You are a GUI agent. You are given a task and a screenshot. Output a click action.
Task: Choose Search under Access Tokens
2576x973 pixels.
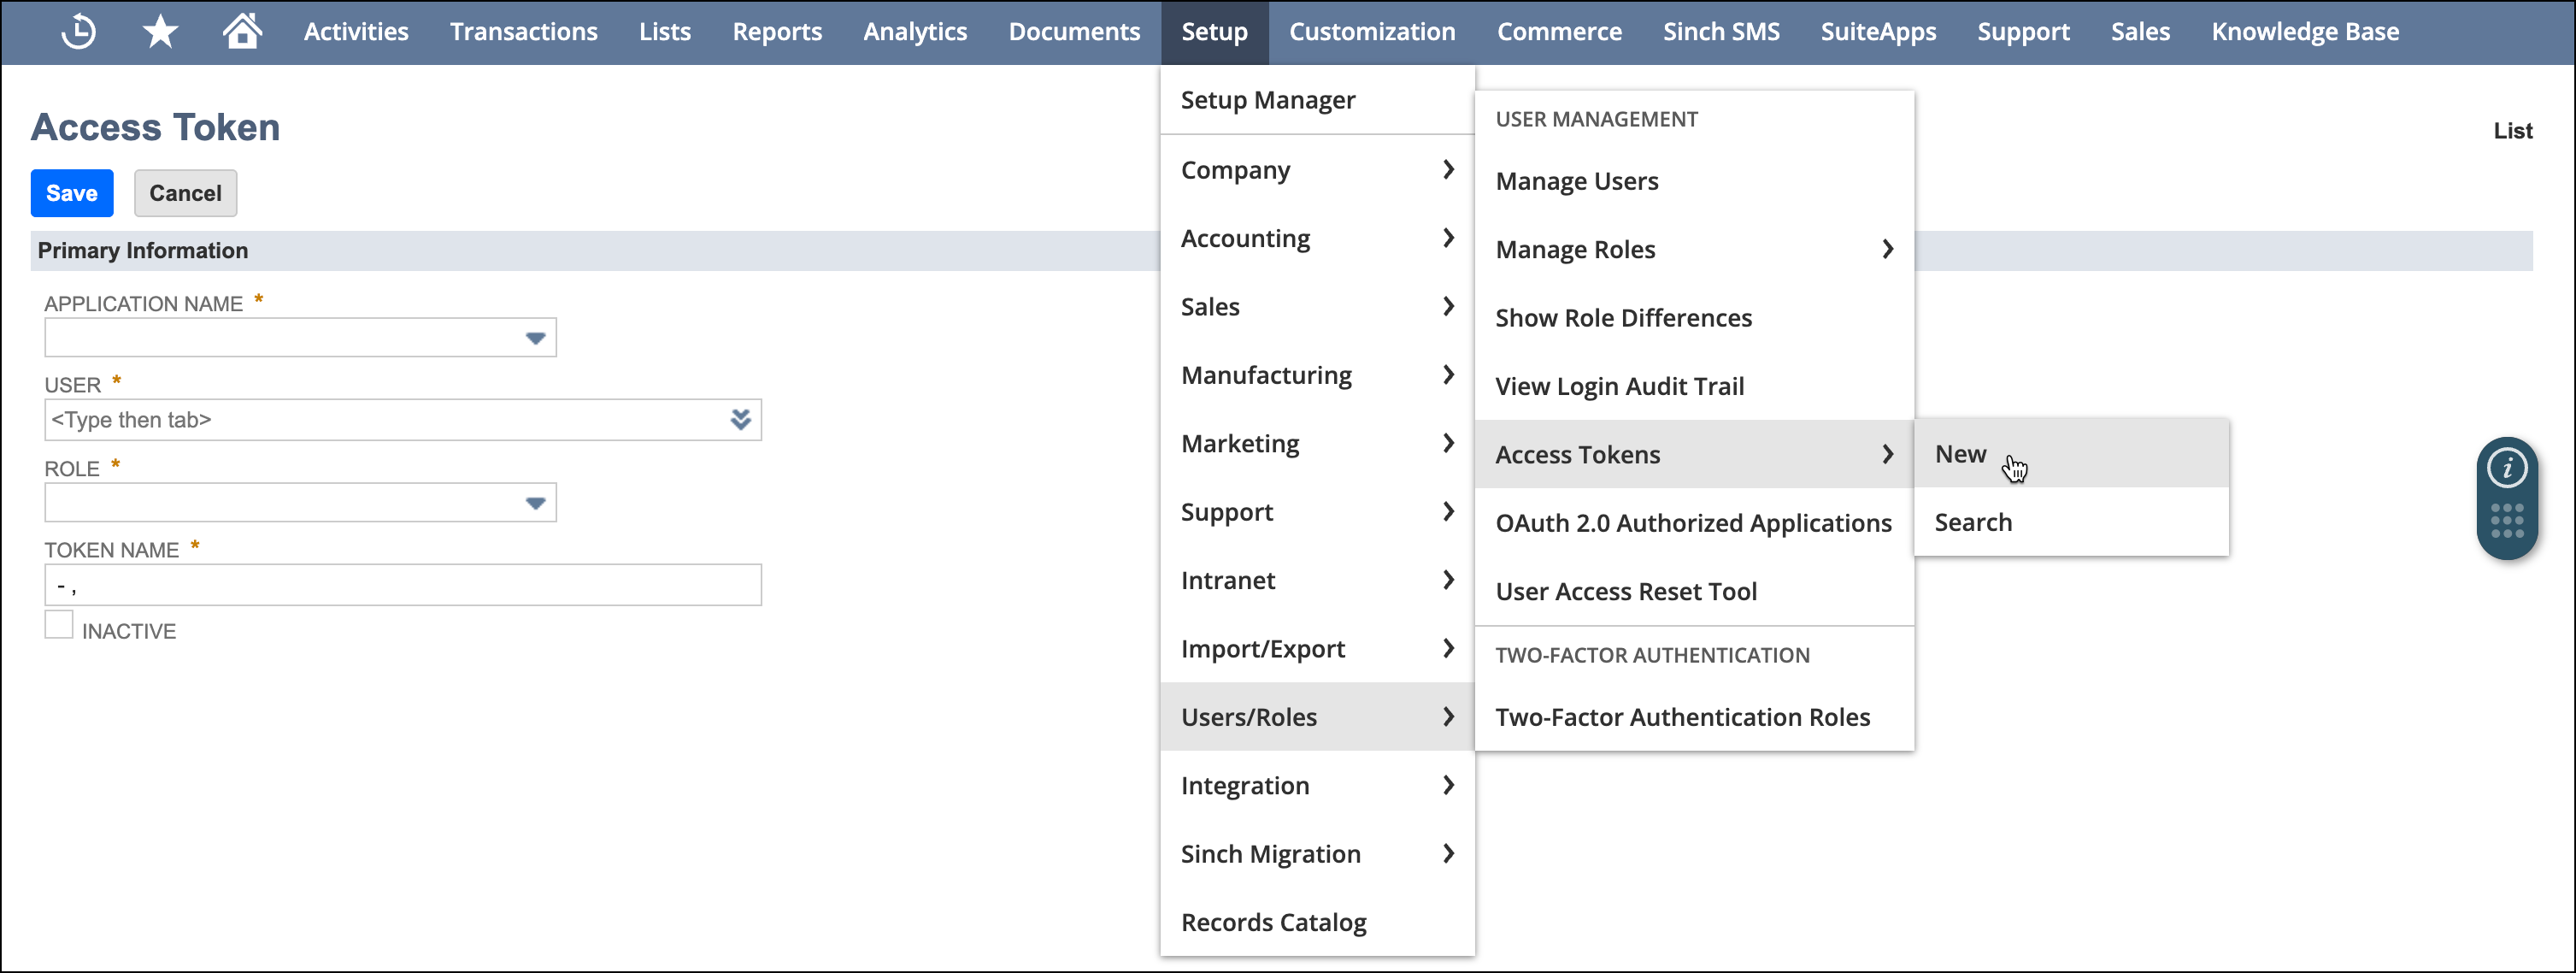pos(2071,522)
